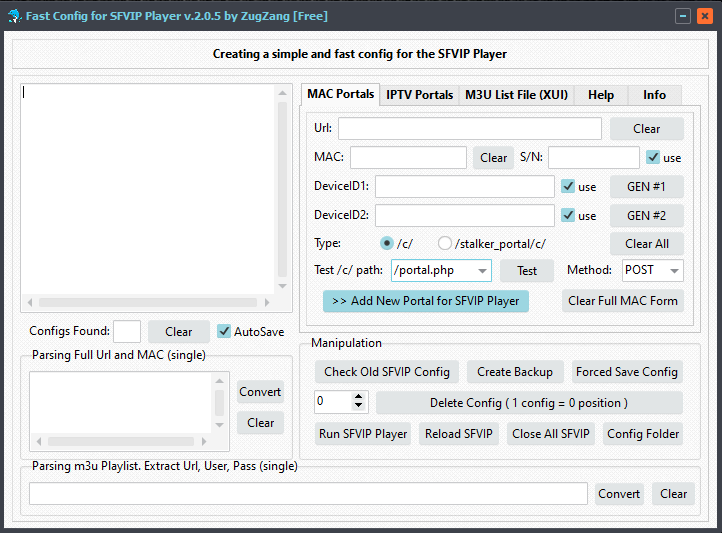The height and width of the screenshot is (533, 722).
Task: Click inside the large configs text area
Action: click(148, 189)
